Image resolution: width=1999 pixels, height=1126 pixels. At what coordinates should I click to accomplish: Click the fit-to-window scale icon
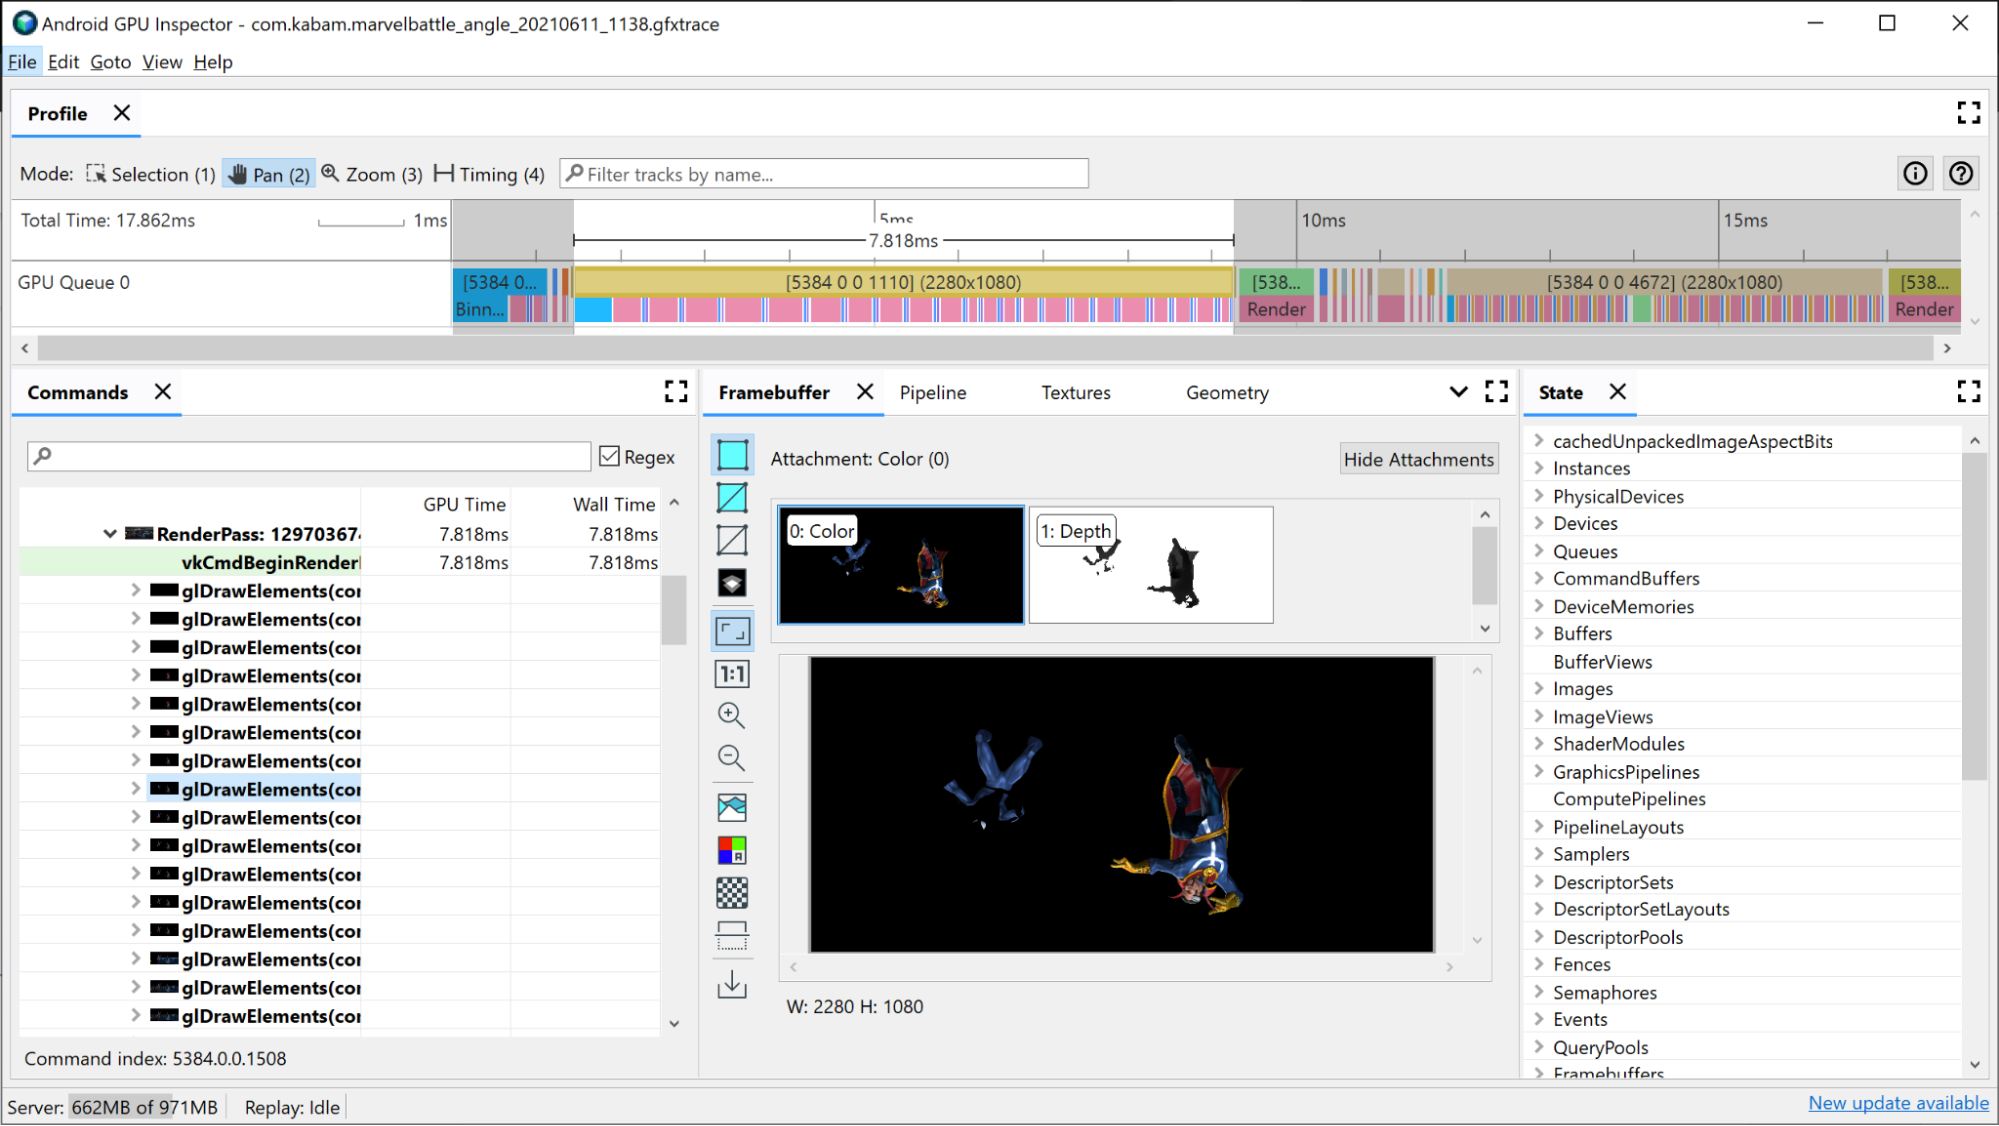pyautogui.click(x=732, y=630)
